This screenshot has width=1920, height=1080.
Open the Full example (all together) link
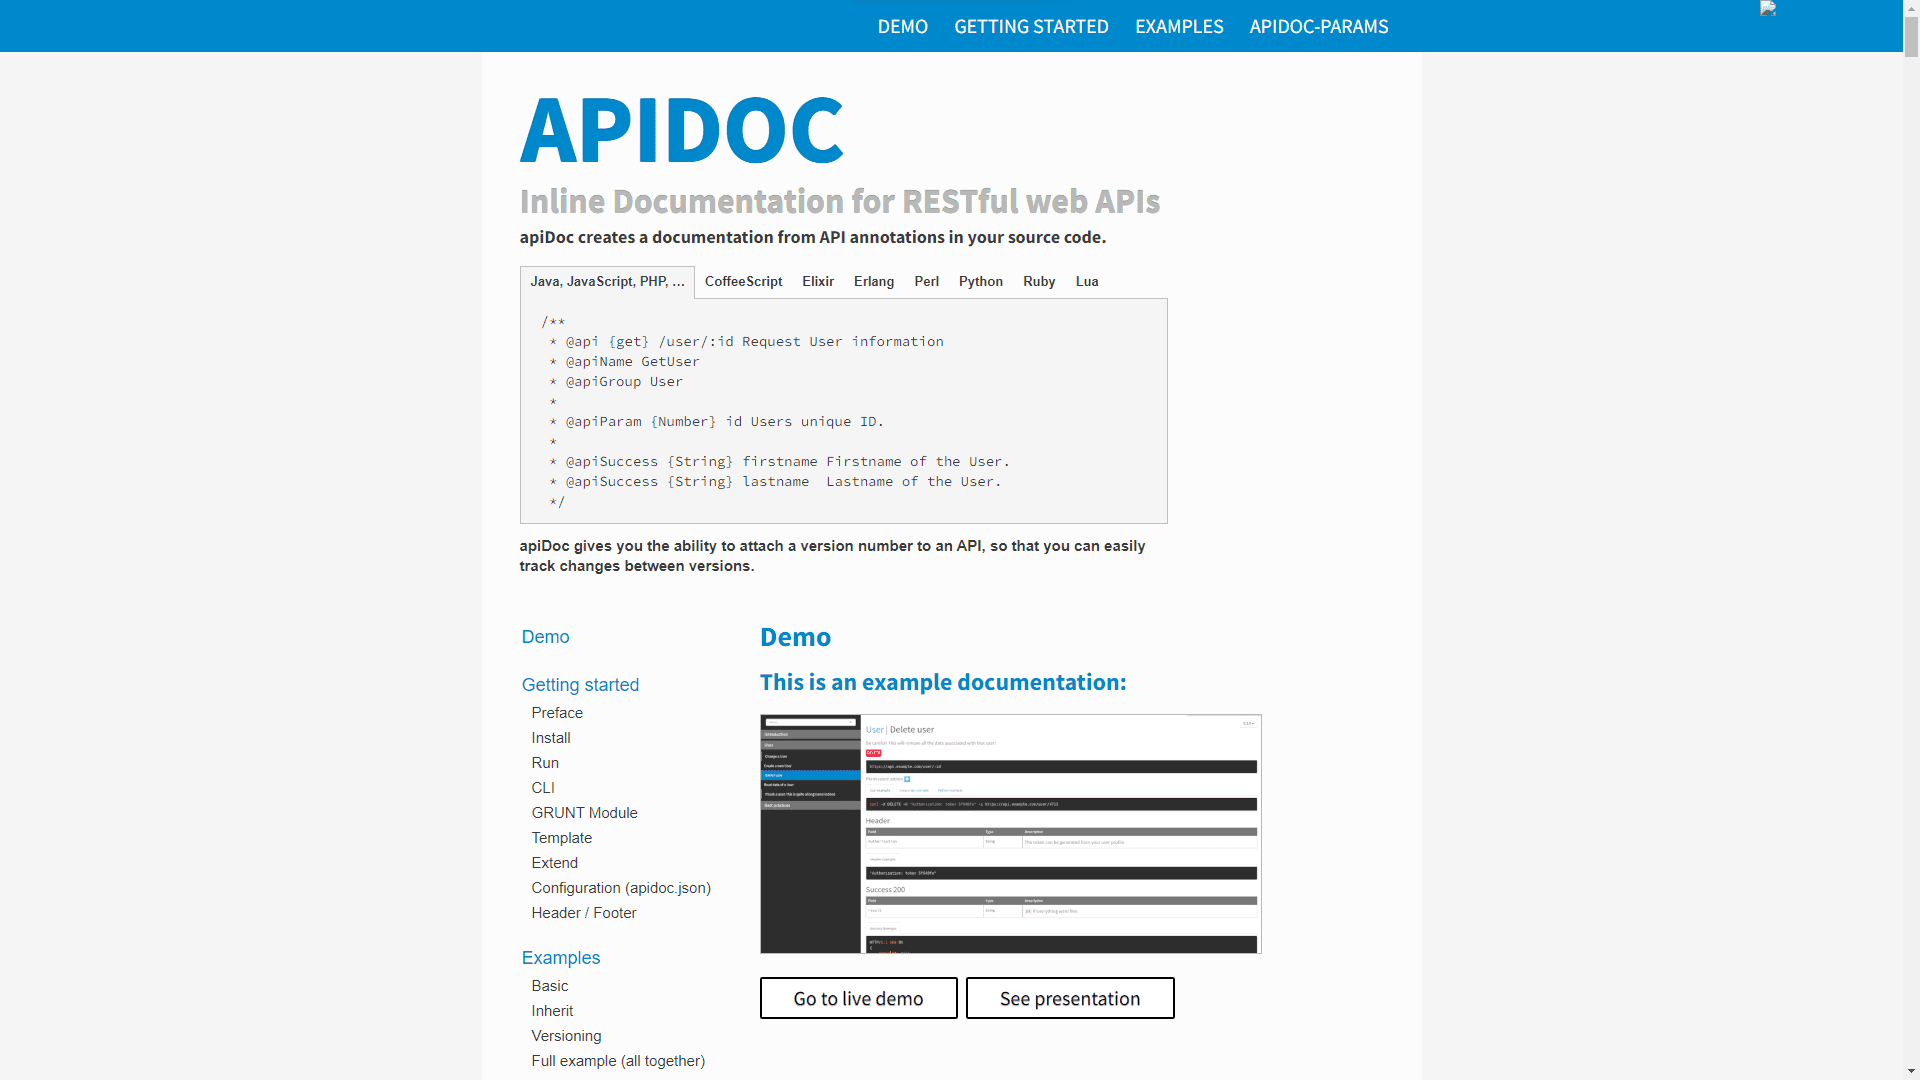[617, 1061]
